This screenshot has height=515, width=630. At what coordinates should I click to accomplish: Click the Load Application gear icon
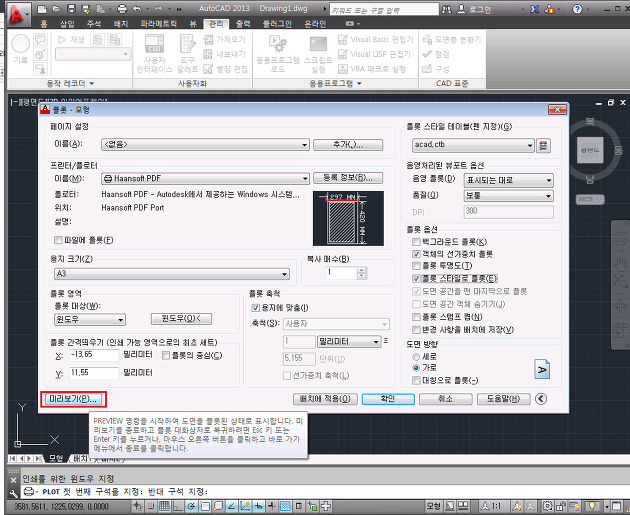[x=278, y=44]
